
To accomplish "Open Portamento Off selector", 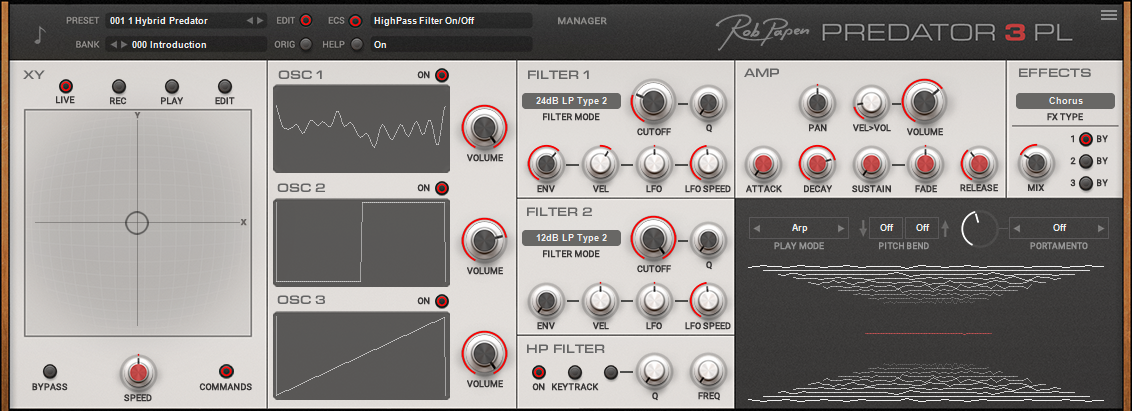I will 1059,228.
